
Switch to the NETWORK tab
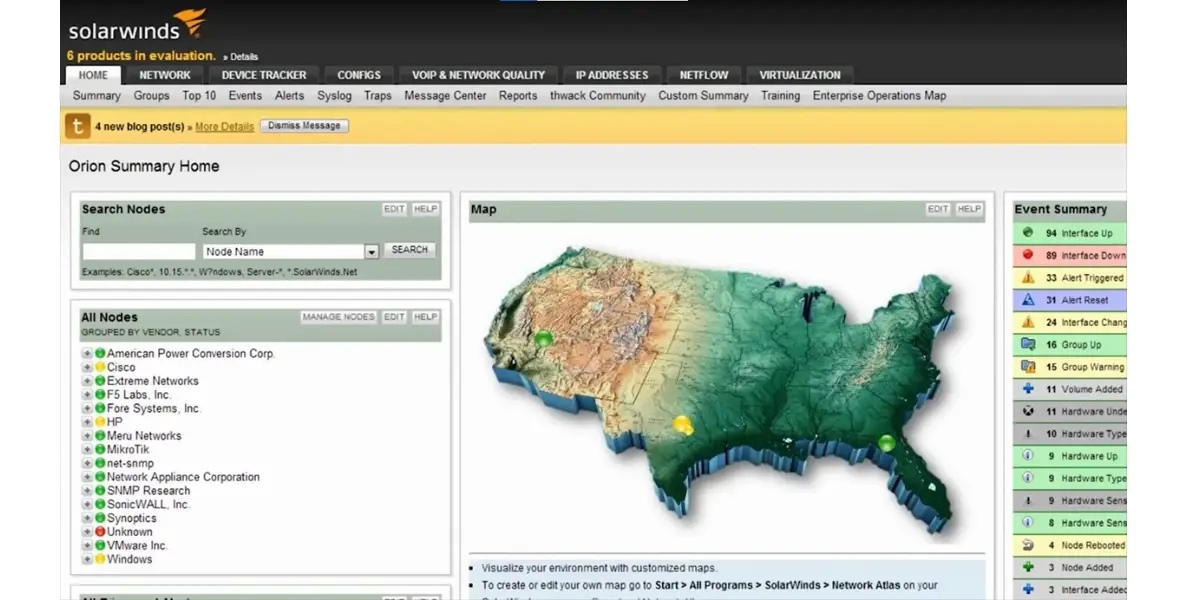[x=165, y=75]
